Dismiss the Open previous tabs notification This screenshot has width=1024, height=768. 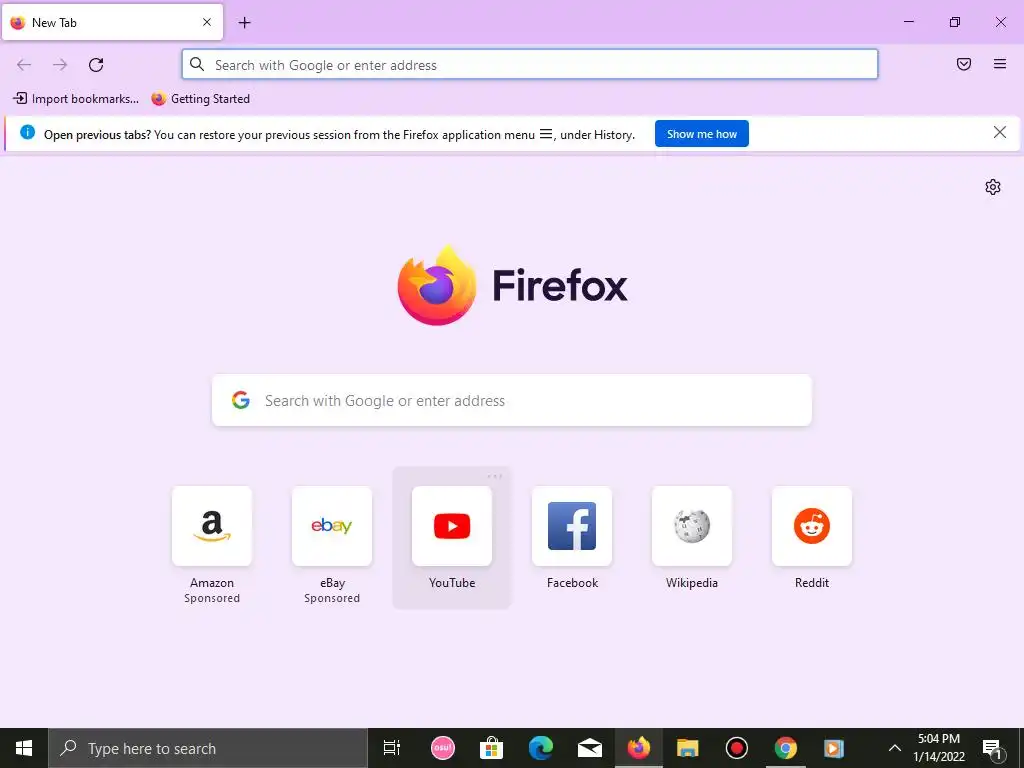click(x=999, y=133)
